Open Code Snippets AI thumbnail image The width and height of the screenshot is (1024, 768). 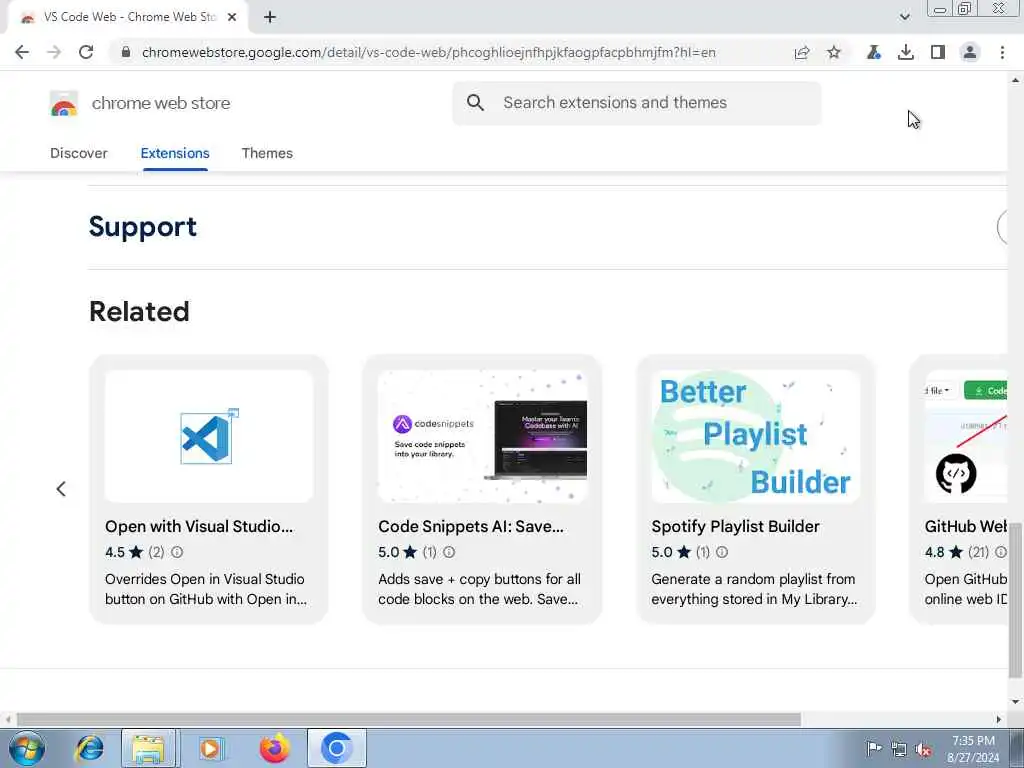pos(482,436)
